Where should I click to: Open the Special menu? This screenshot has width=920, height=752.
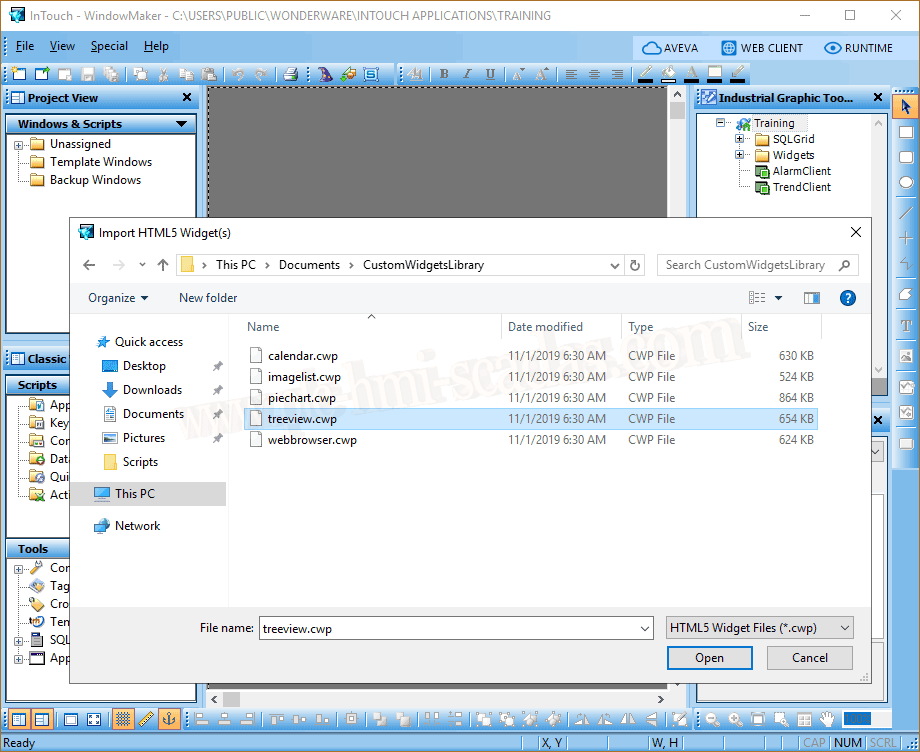109,46
